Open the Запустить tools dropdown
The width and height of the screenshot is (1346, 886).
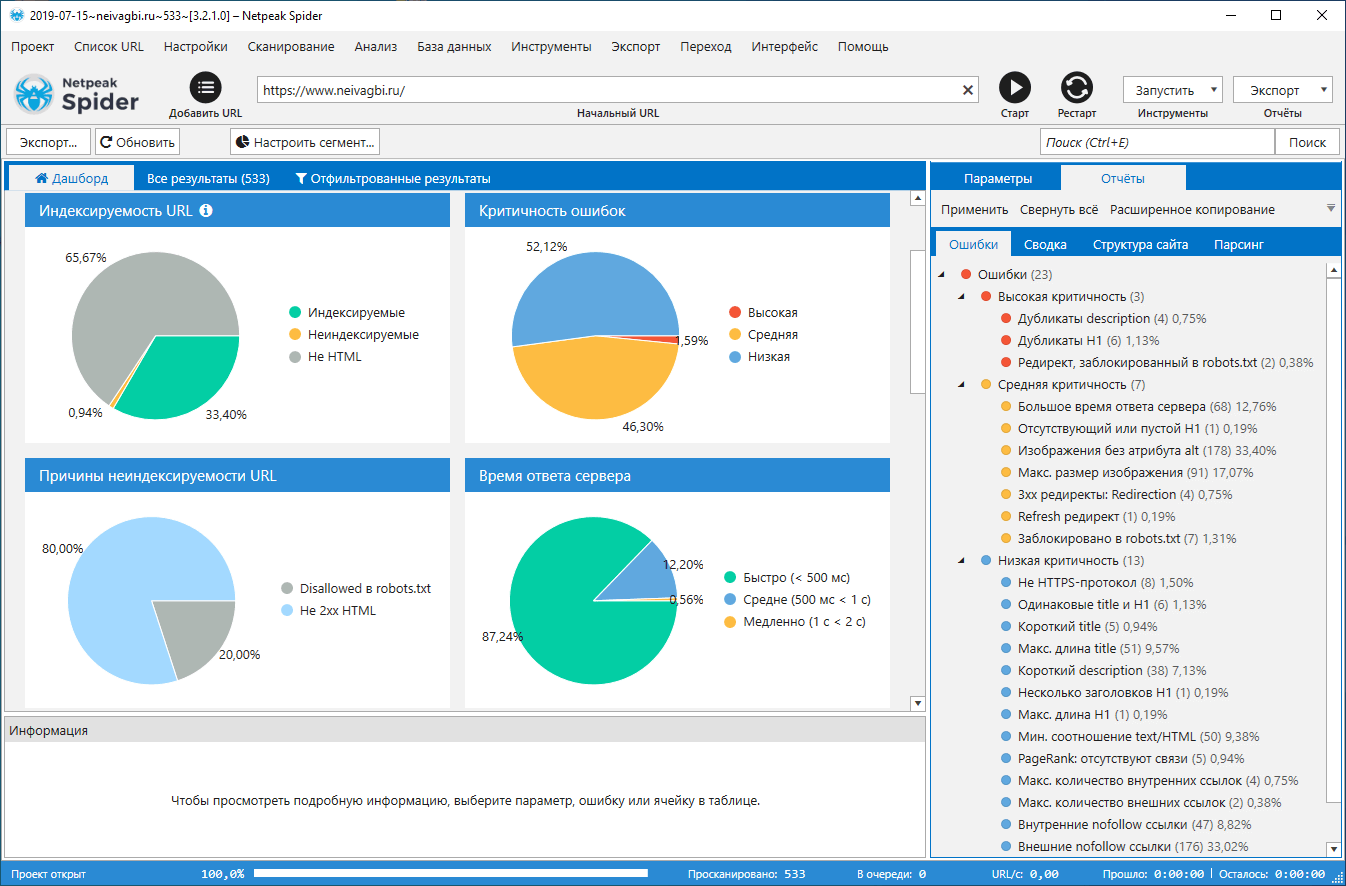(1173, 90)
